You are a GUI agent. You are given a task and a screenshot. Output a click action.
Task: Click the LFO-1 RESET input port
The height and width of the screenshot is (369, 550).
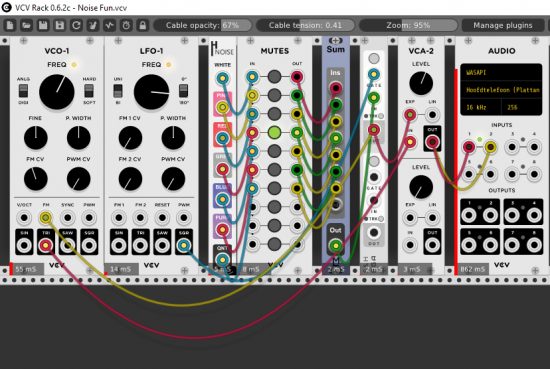(162, 218)
